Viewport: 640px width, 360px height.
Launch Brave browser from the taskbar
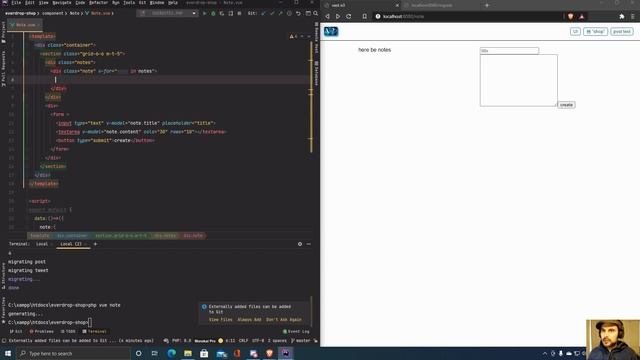click(x=269, y=353)
